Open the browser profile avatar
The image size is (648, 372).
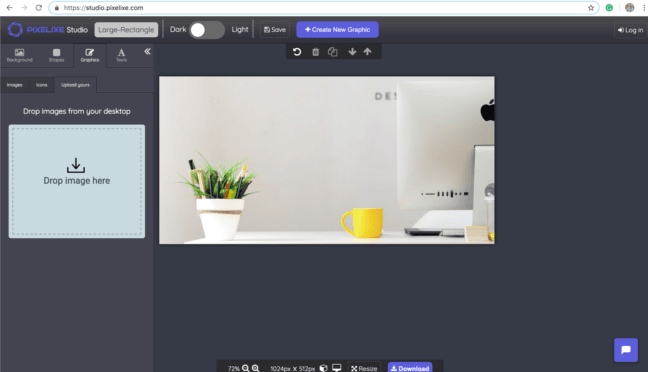(629, 7)
